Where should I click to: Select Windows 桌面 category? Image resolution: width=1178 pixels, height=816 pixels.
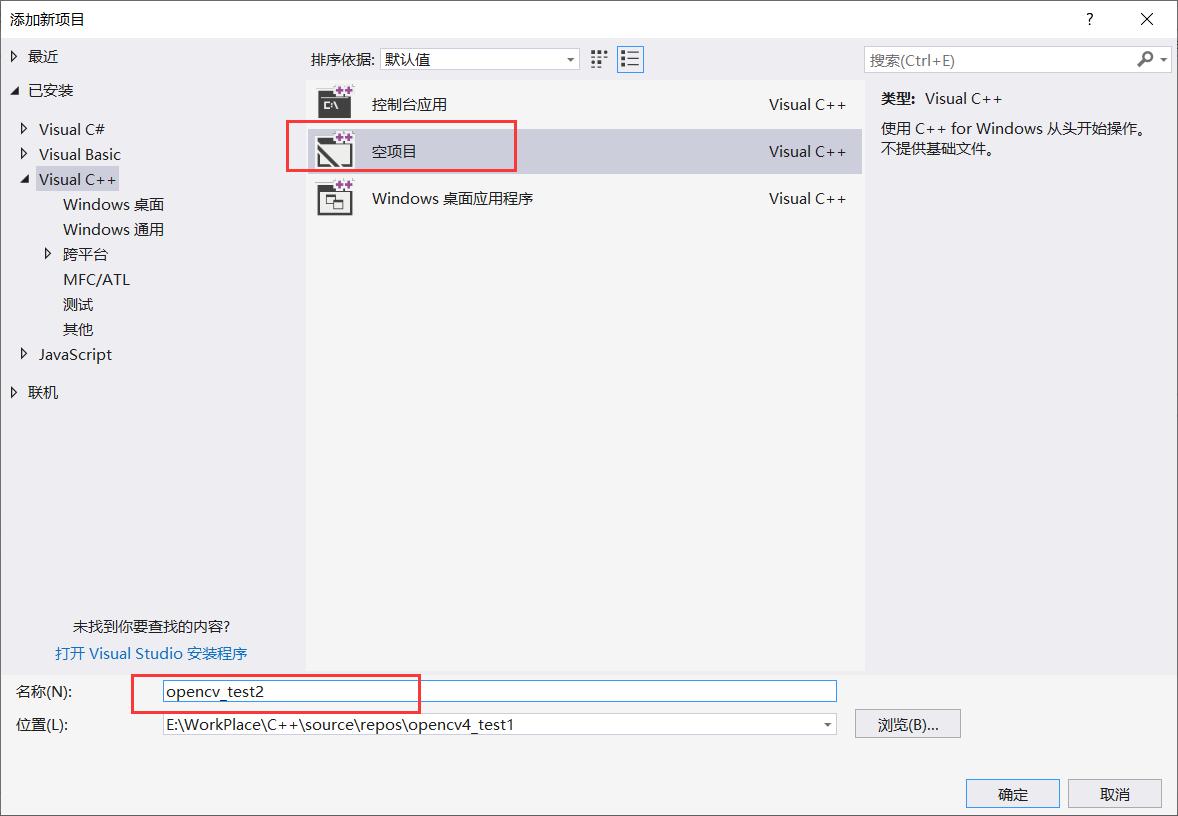point(113,204)
